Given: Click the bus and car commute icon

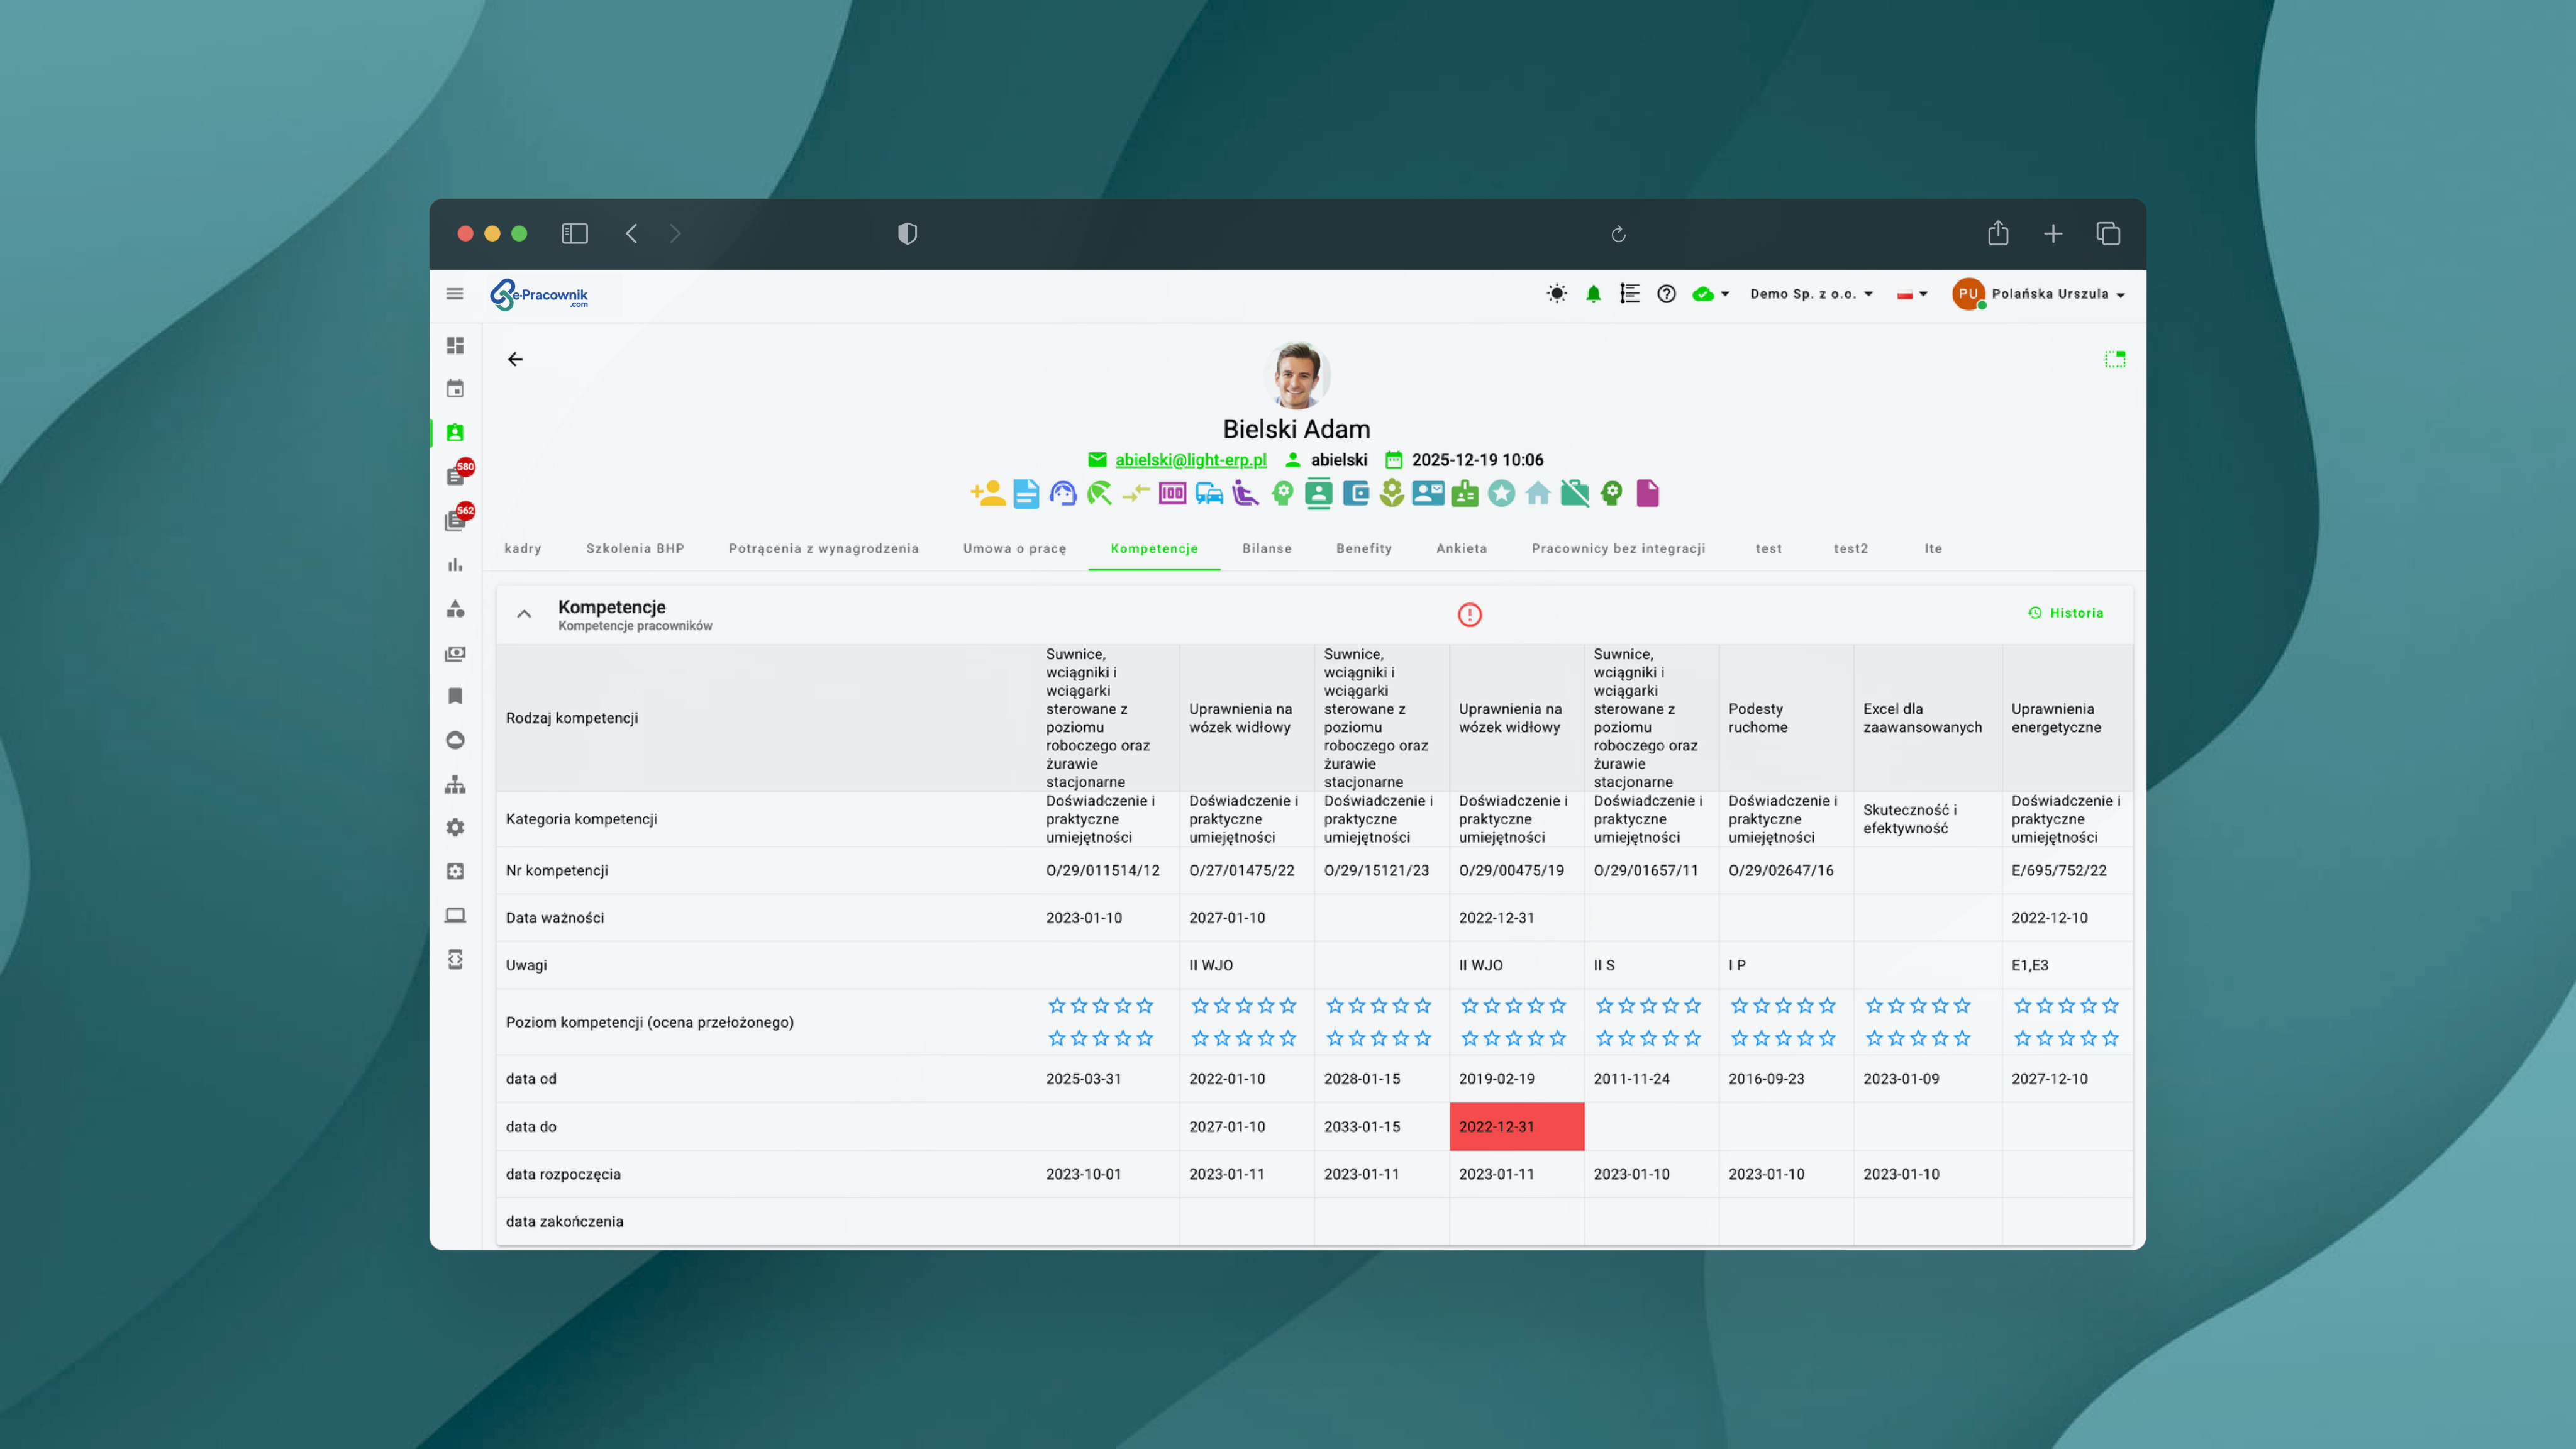Looking at the screenshot, I should coord(1209,493).
